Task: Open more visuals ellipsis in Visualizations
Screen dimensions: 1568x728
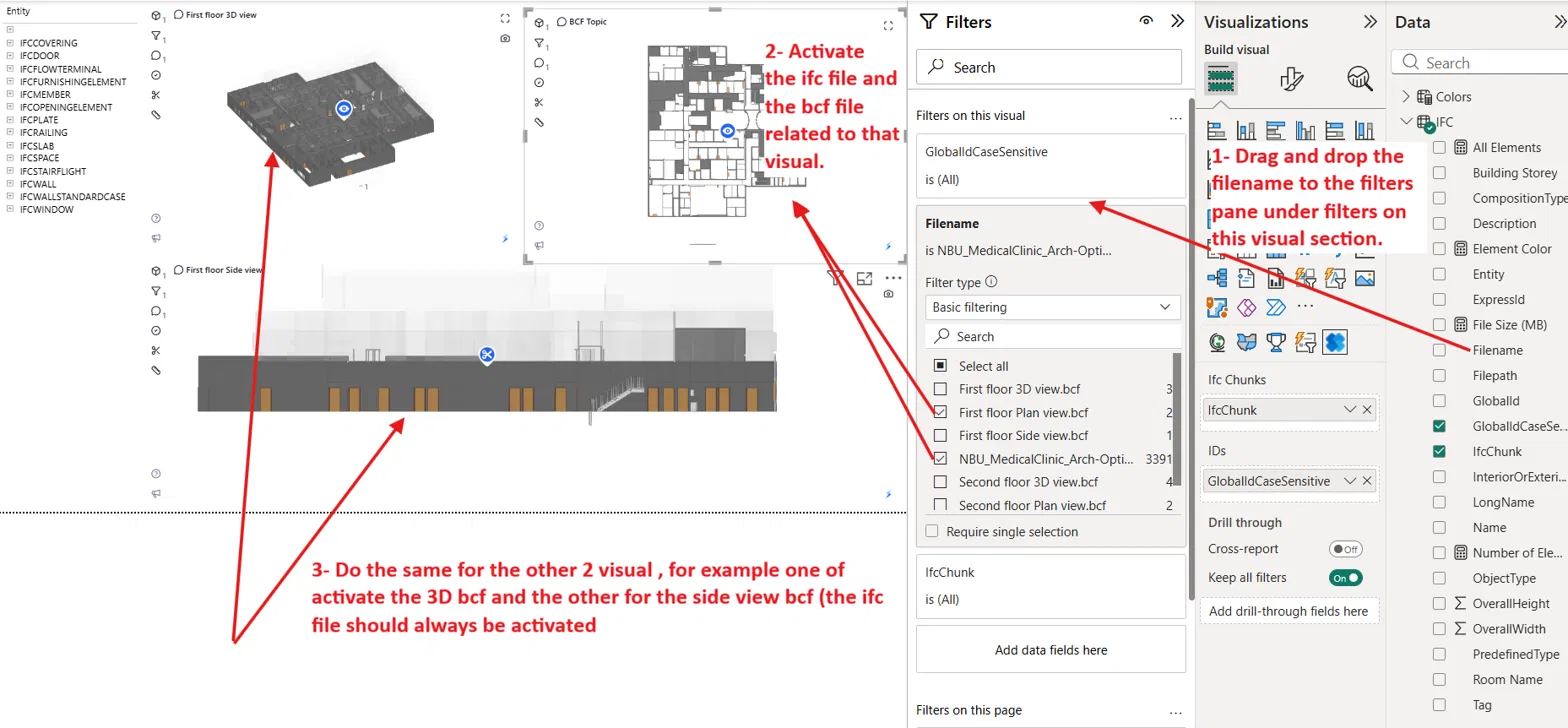Action: [x=1305, y=306]
